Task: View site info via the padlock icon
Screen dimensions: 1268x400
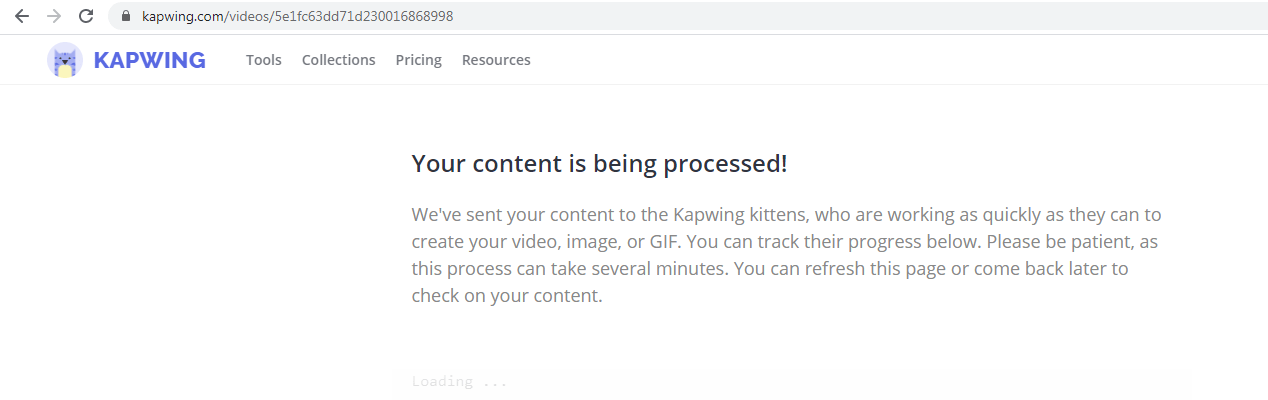Action: point(126,16)
